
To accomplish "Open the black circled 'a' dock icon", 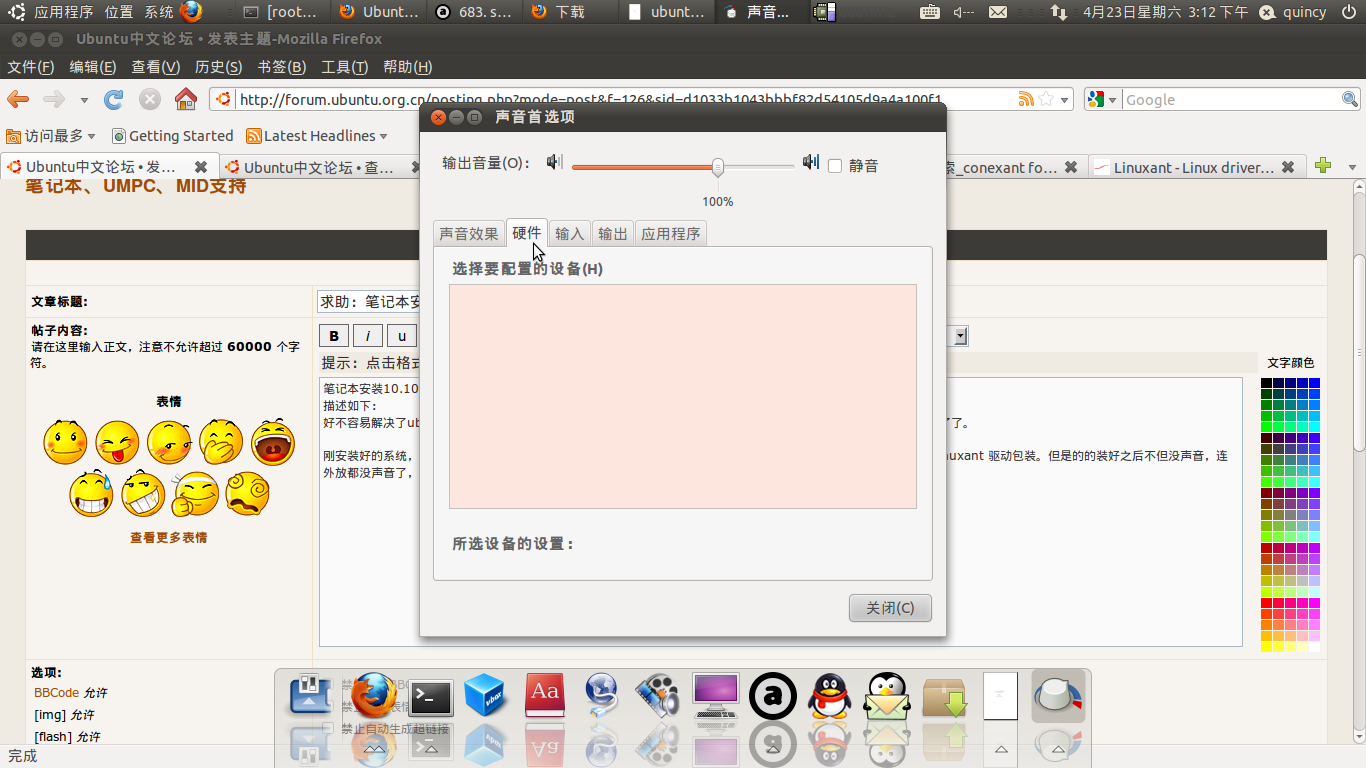I will click(773, 696).
